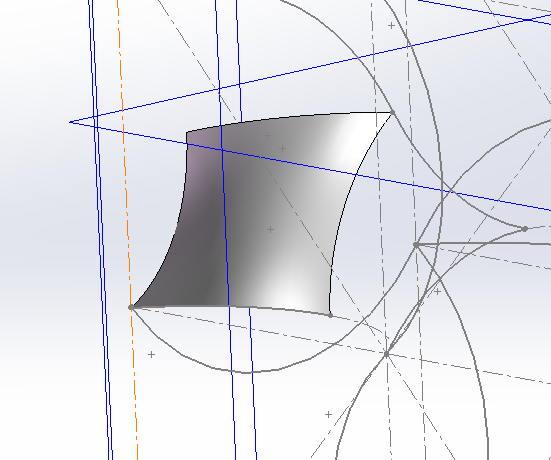Image resolution: width=551 pixels, height=460 pixels.
Task: Click the plus center mark near the top construction lines
Action: (x=391, y=25)
